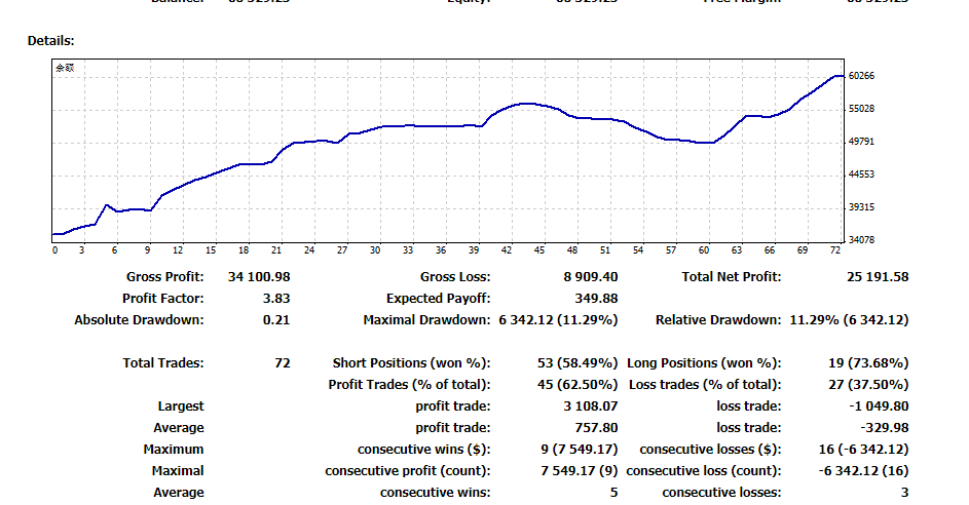This screenshot has height=505, width=969.
Task: Click the Expected Payoff value 349.88
Action: (x=597, y=298)
